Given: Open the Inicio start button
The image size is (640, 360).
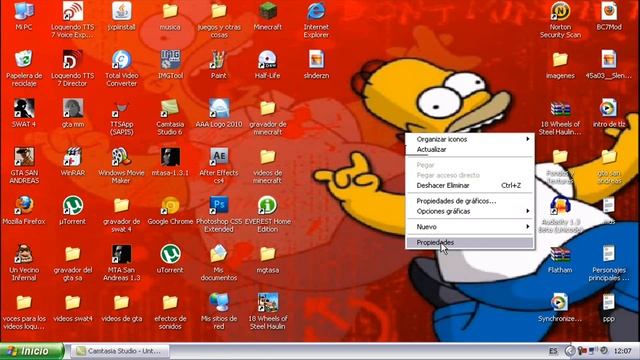Looking at the screenshot, I should click(31, 351).
